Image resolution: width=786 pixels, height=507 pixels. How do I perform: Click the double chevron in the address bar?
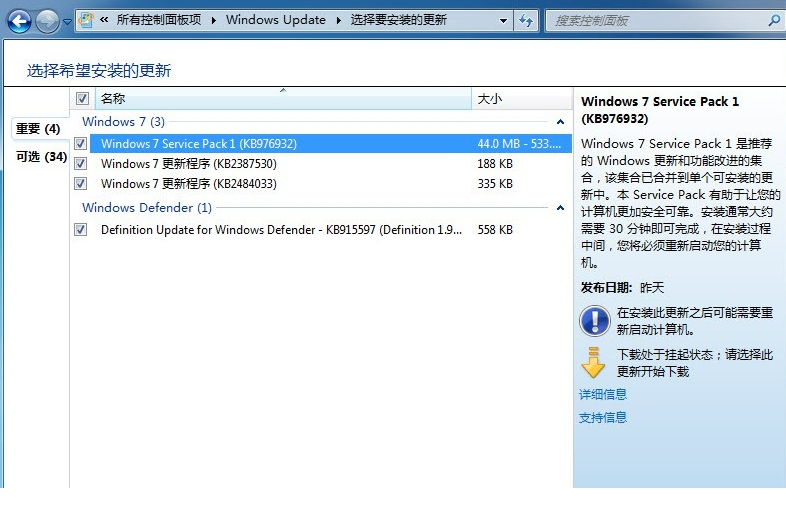(104, 20)
